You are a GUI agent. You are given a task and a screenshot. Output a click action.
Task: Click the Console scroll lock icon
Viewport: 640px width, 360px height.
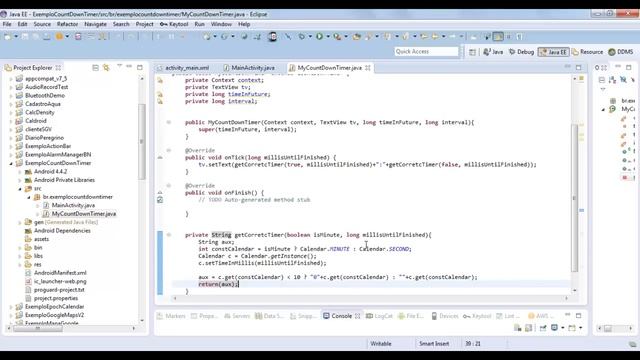[529, 328]
